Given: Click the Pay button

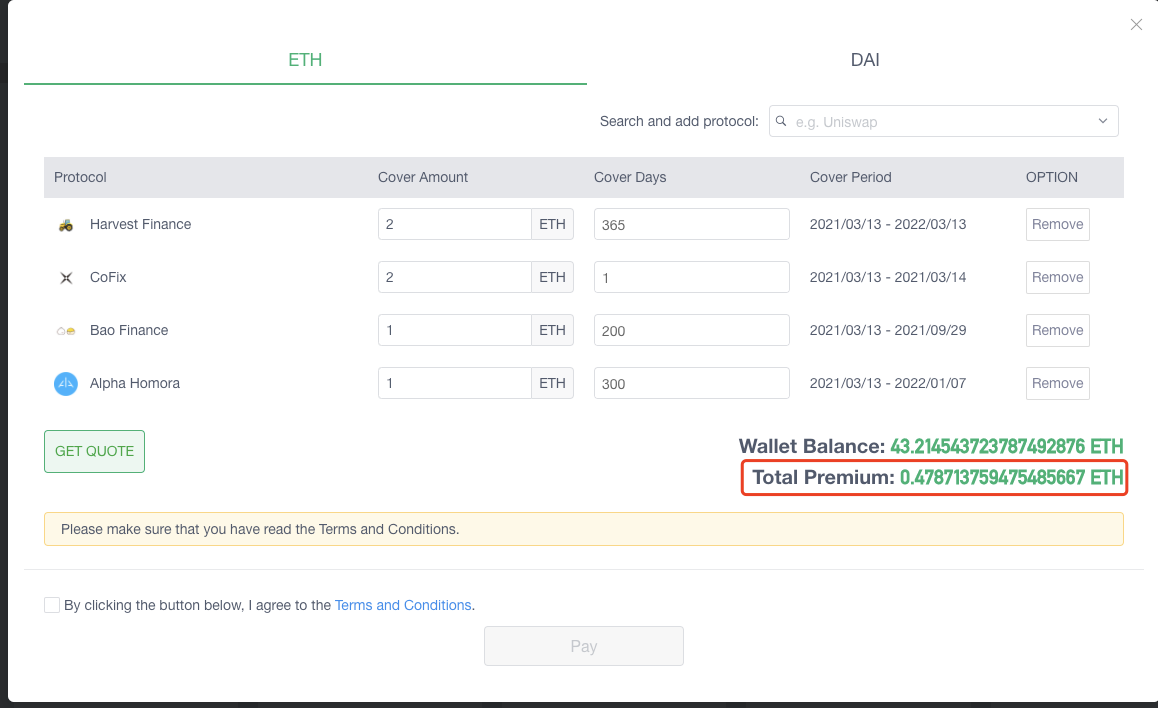Looking at the screenshot, I should [x=583, y=646].
